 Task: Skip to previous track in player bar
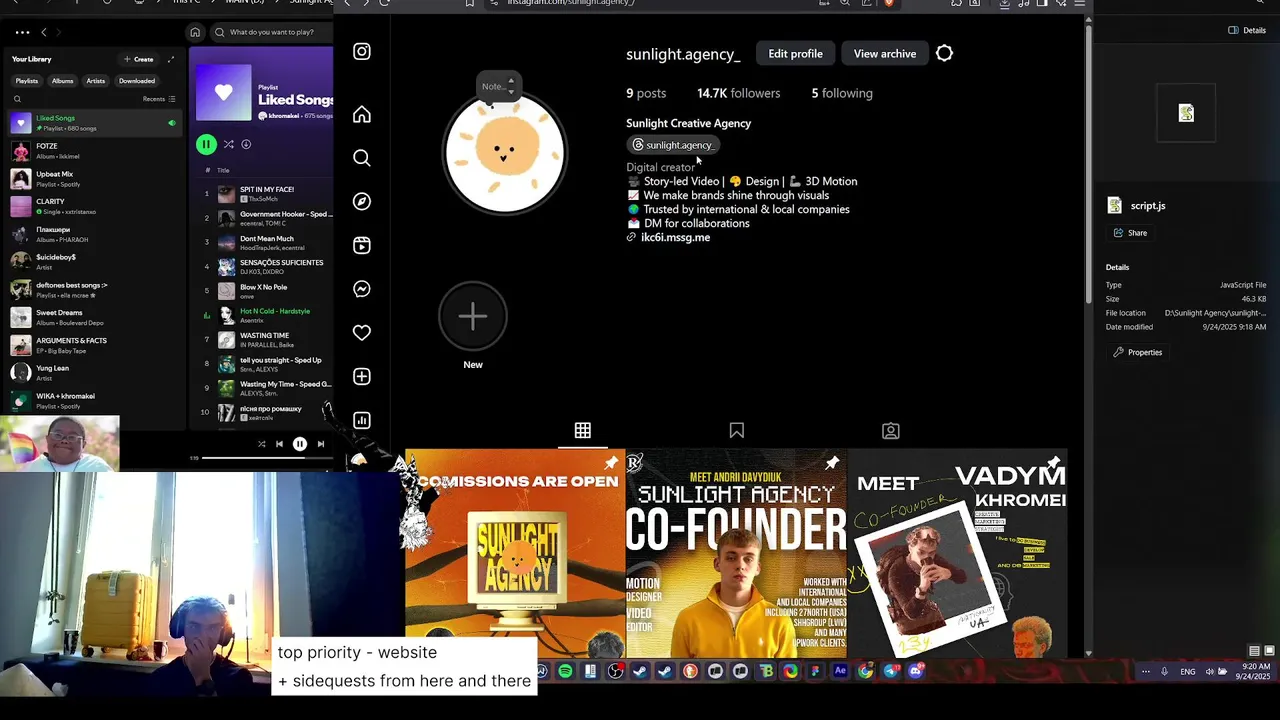point(279,444)
